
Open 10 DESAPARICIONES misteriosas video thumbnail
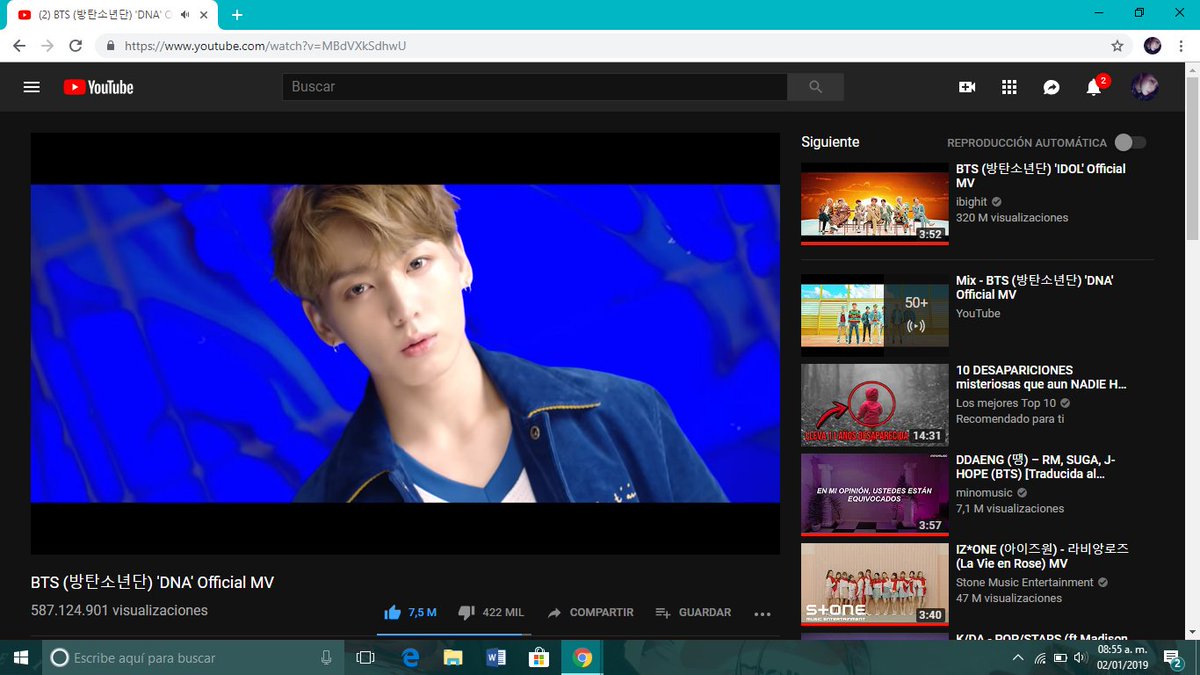pyautogui.click(x=875, y=404)
